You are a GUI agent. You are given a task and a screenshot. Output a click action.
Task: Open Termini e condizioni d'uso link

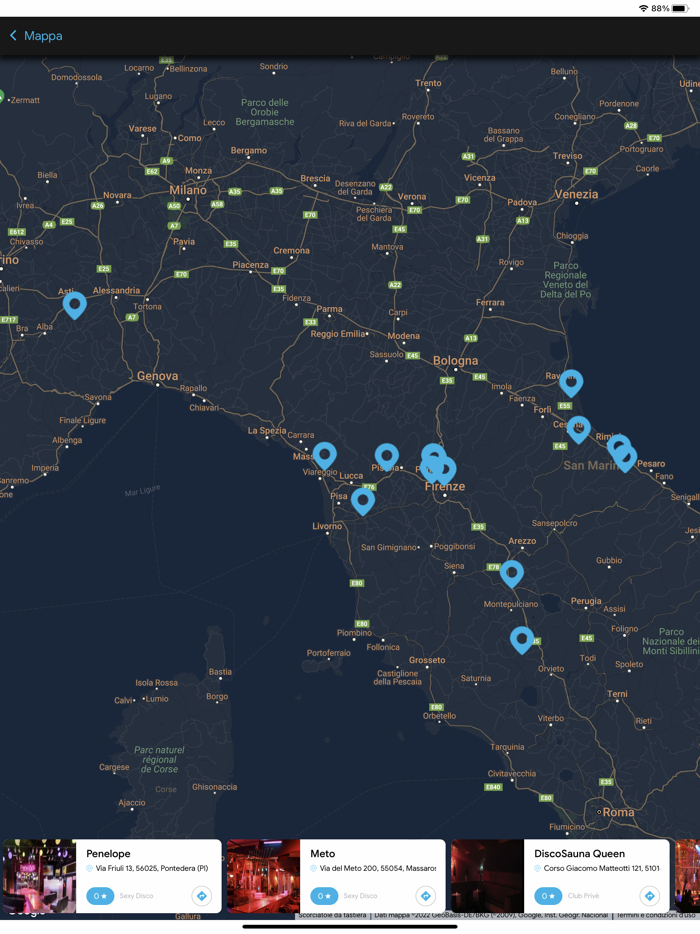[x=655, y=915]
